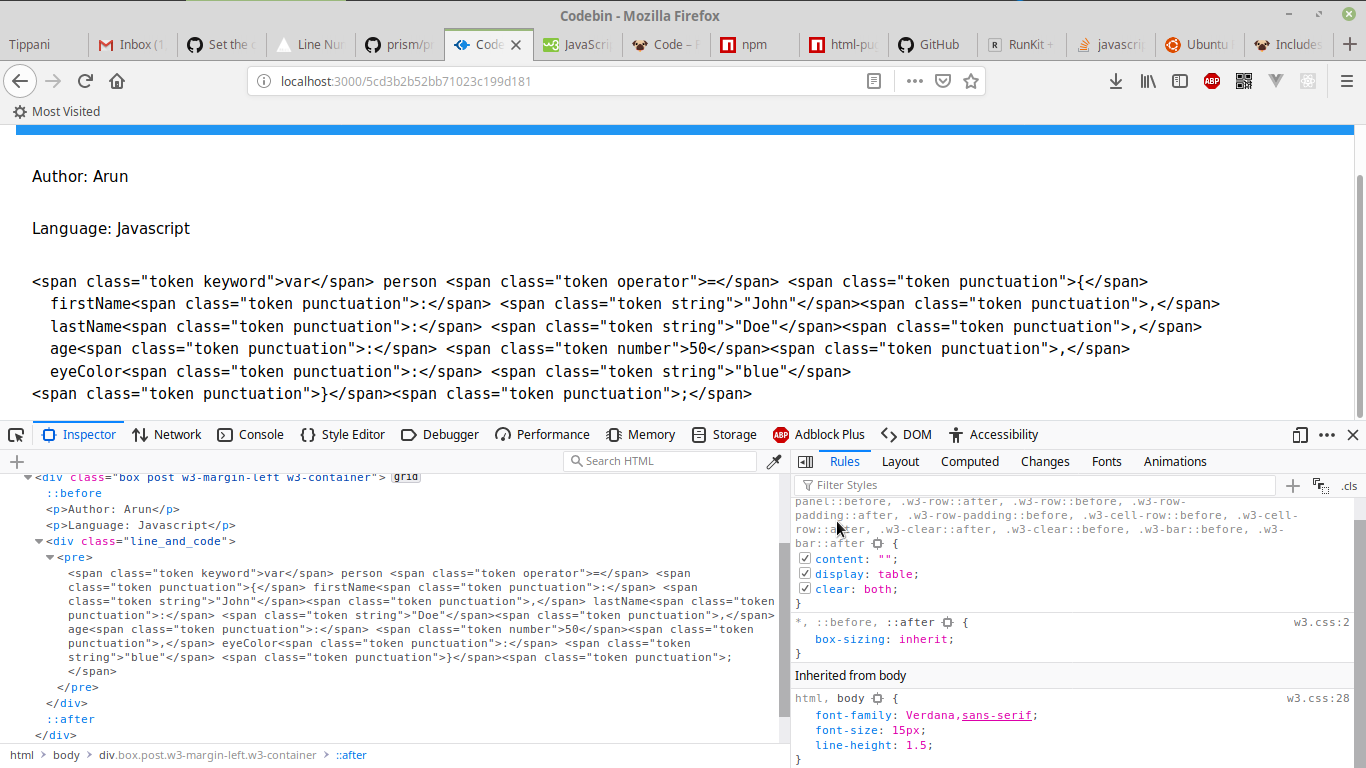Close the developer tools panel
1366x768 pixels.
tap(1353, 435)
